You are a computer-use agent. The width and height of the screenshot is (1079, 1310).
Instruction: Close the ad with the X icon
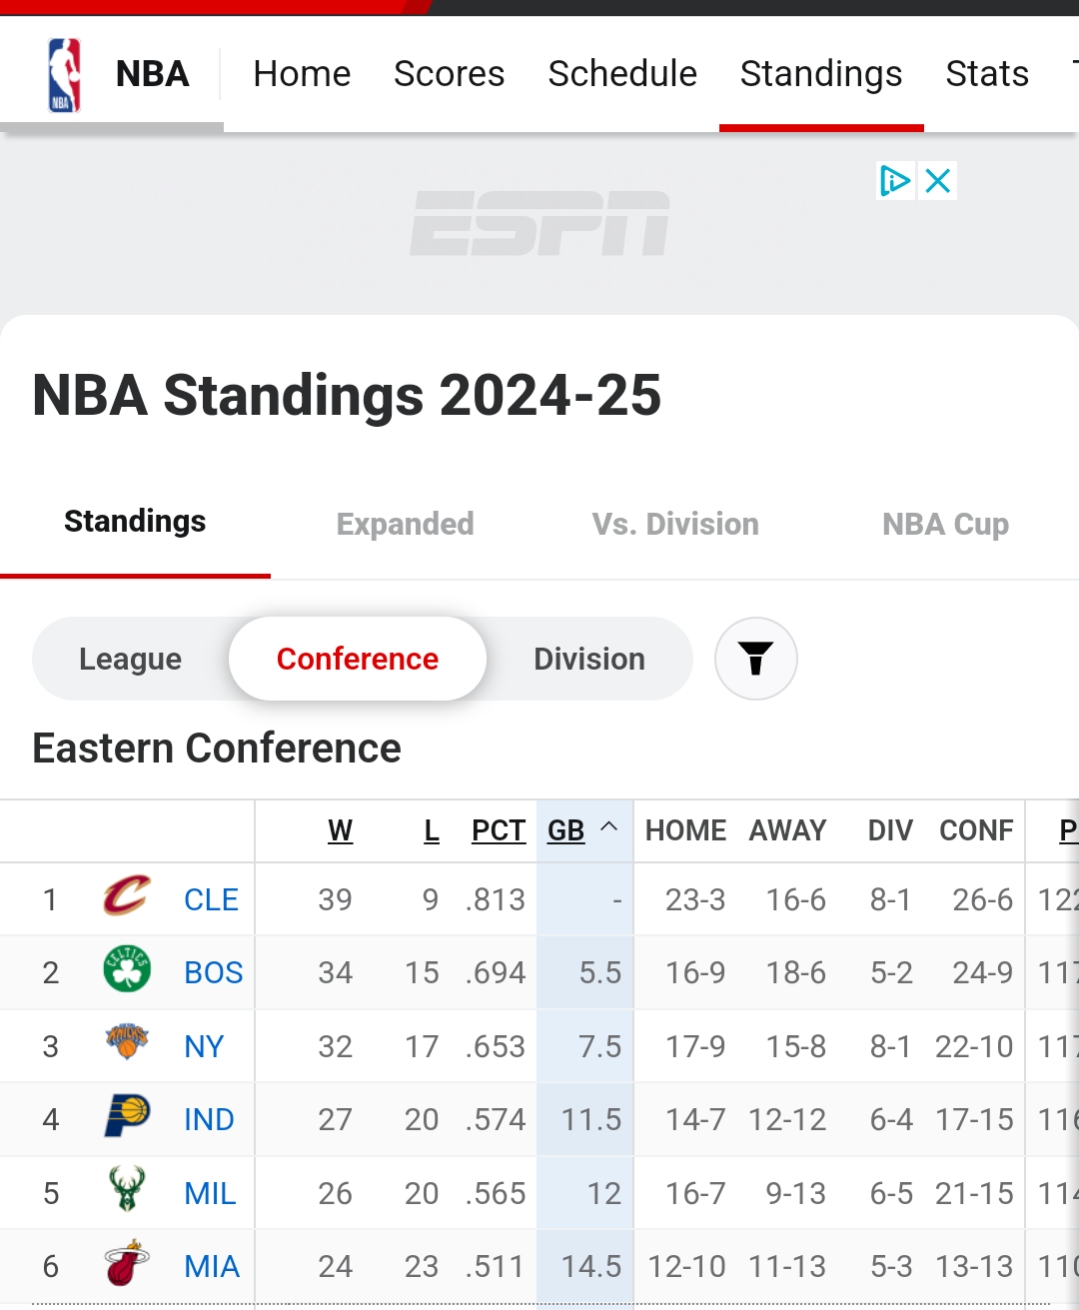pyautogui.click(x=938, y=181)
